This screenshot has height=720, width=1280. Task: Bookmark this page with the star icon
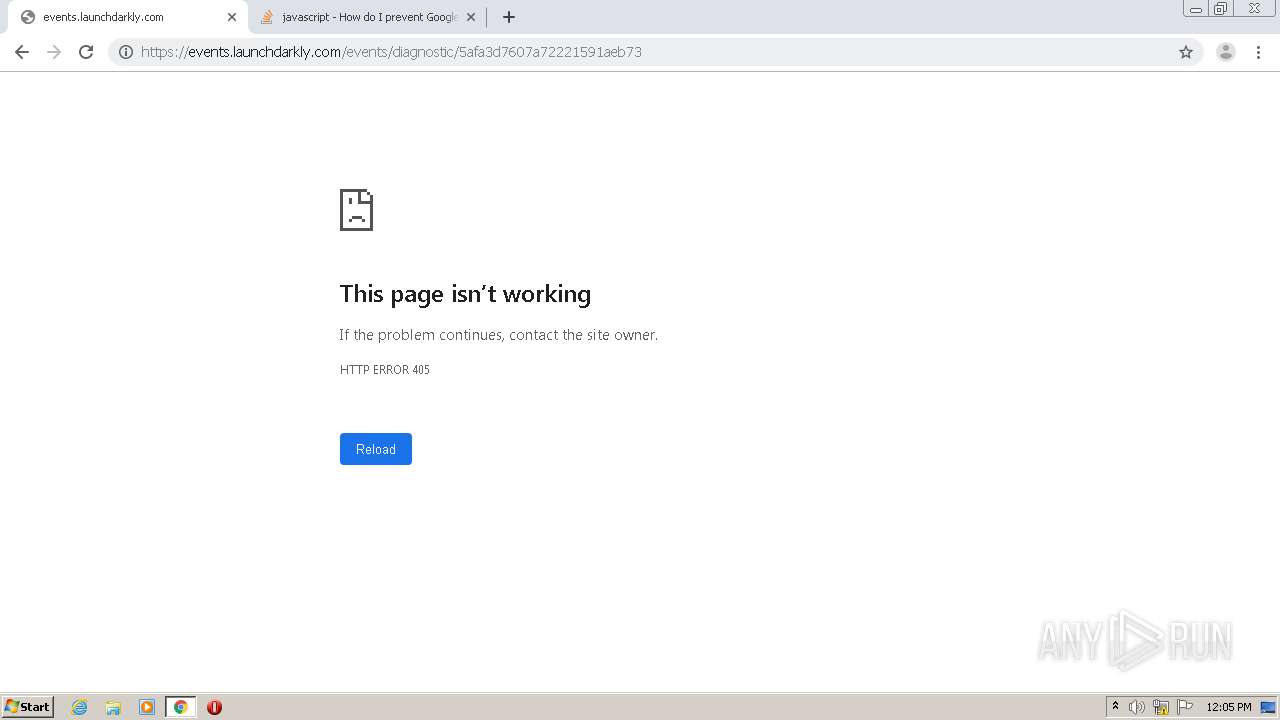1186,52
